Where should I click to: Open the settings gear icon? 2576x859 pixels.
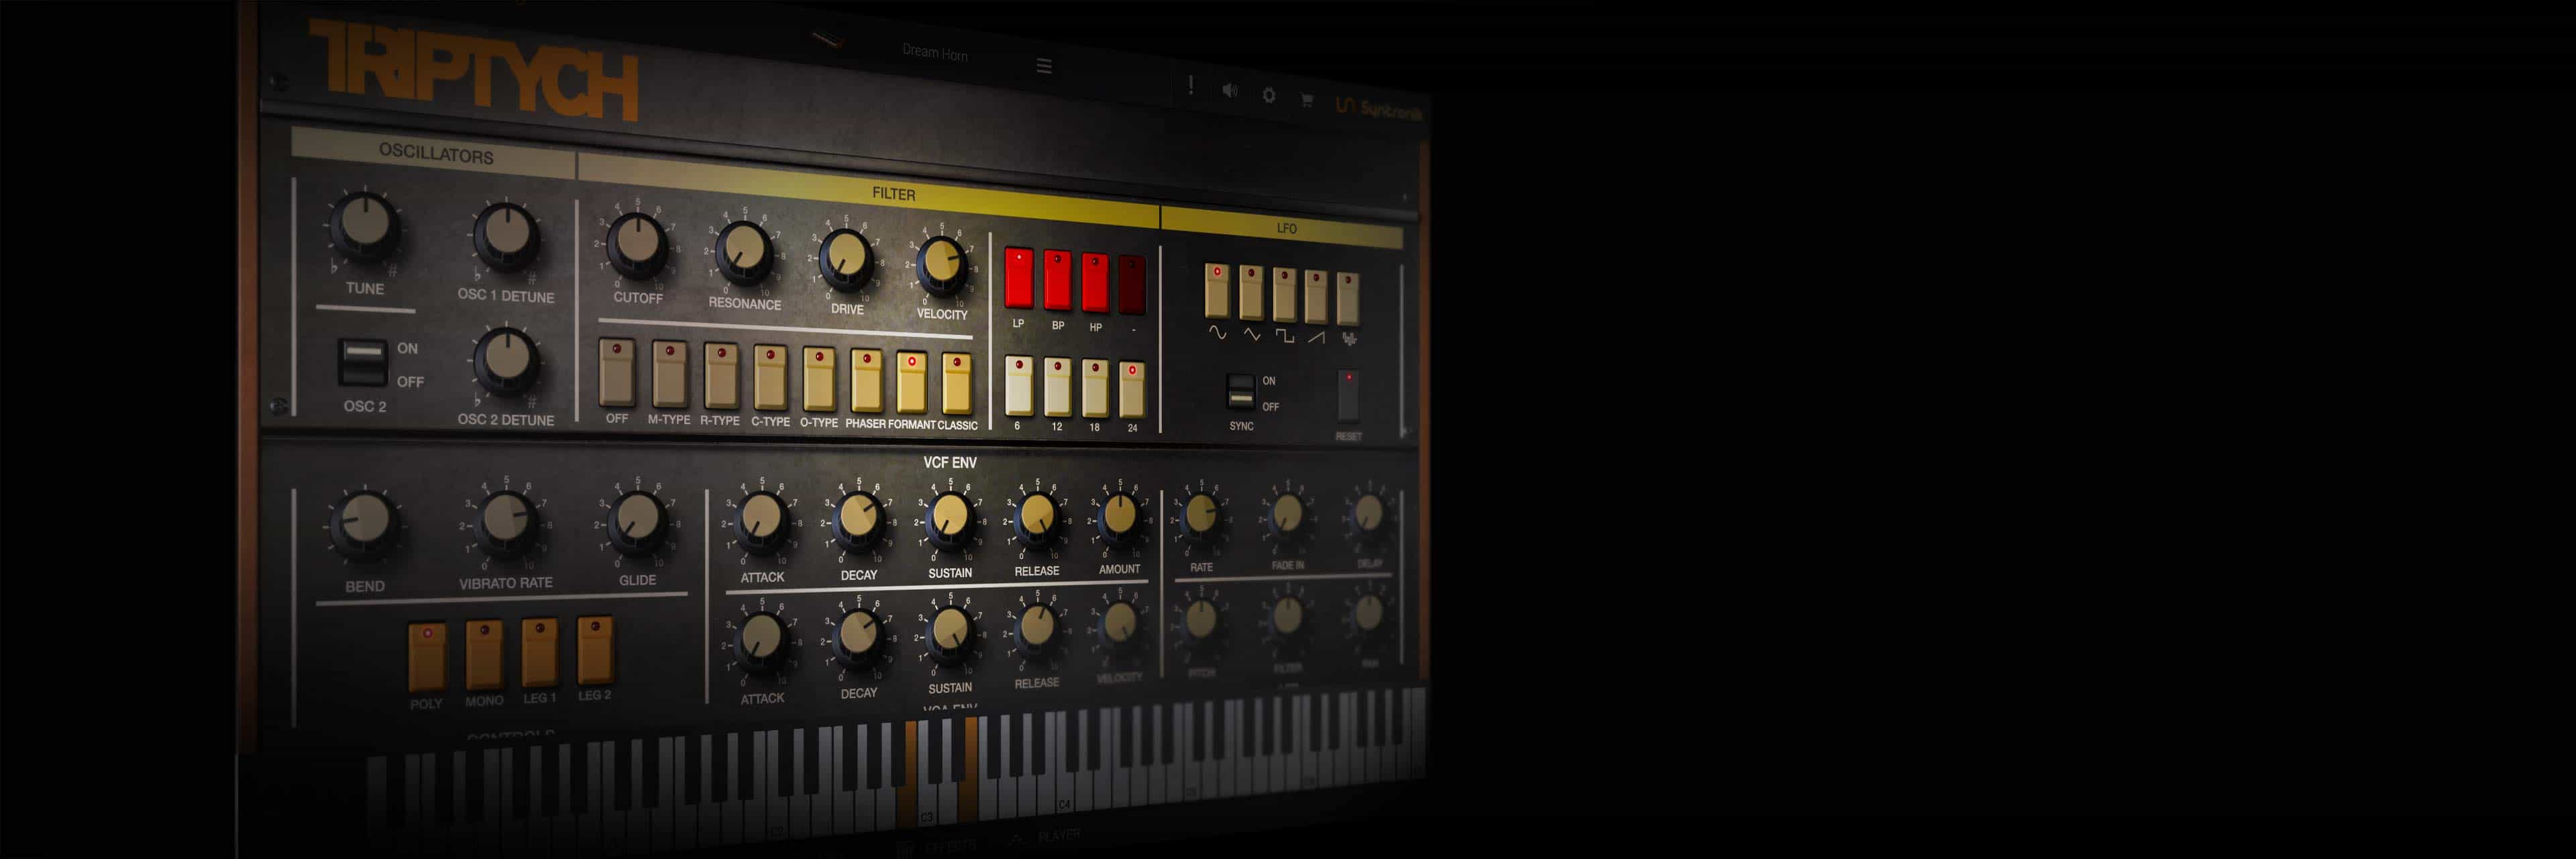pyautogui.click(x=1268, y=95)
